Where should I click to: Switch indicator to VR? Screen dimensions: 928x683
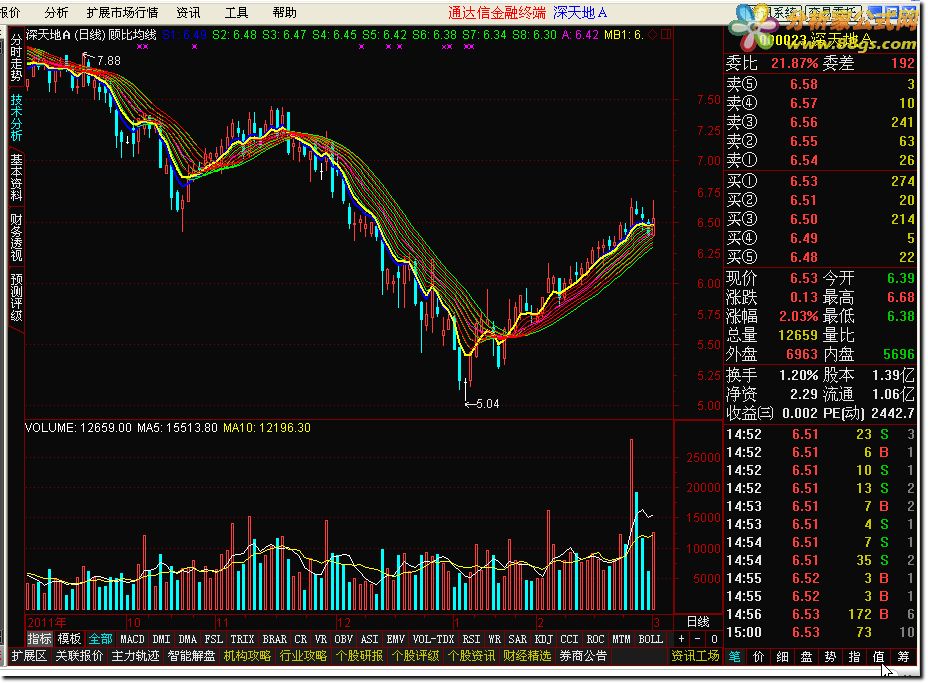click(x=321, y=639)
